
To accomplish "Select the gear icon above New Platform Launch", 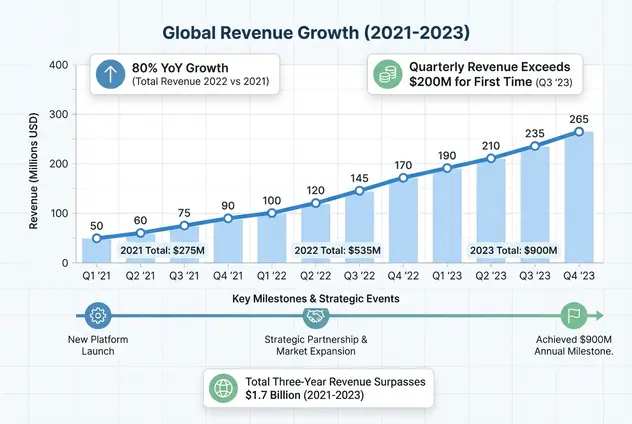I will pos(98,315).
